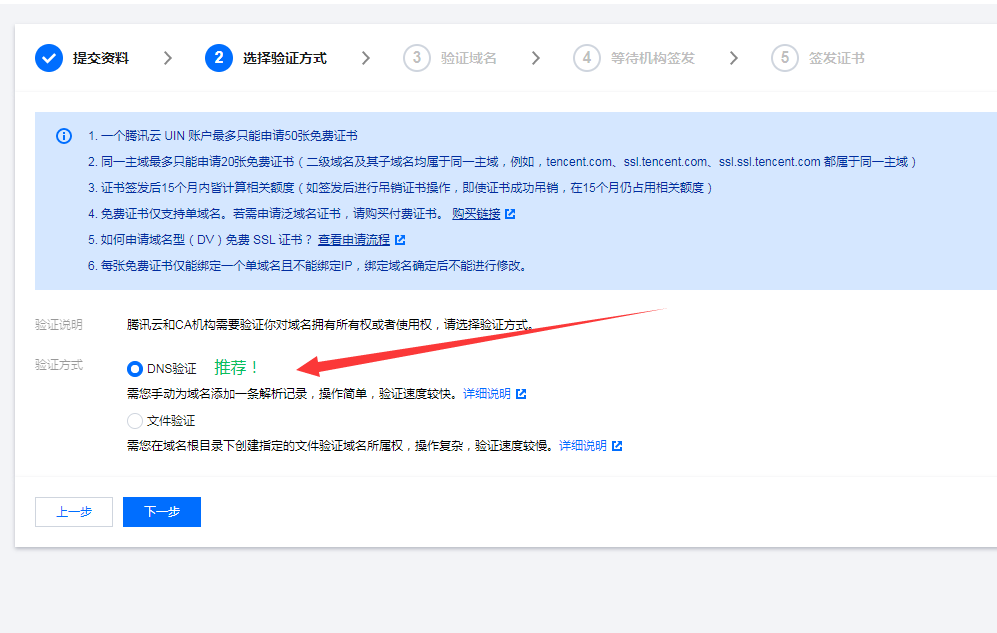Click external link icon after 文件验证 详细说明
The height and width of the screenshot is (633, 997).
click(x=616, y=446)
